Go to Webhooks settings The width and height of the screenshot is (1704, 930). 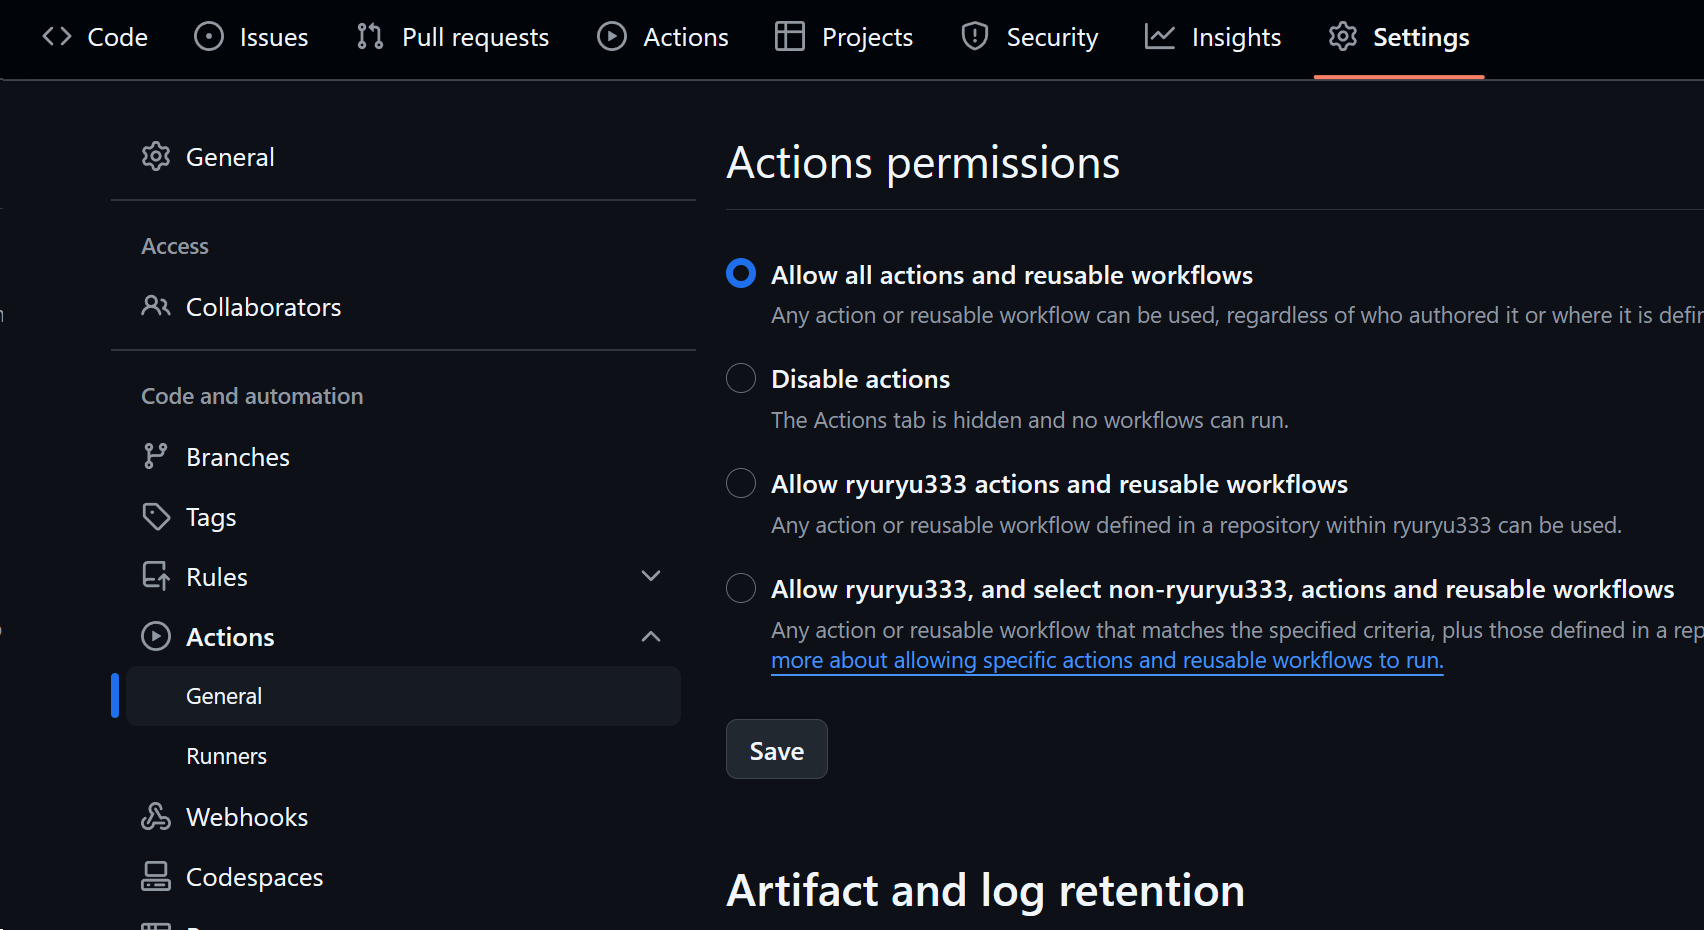[404, 816]
